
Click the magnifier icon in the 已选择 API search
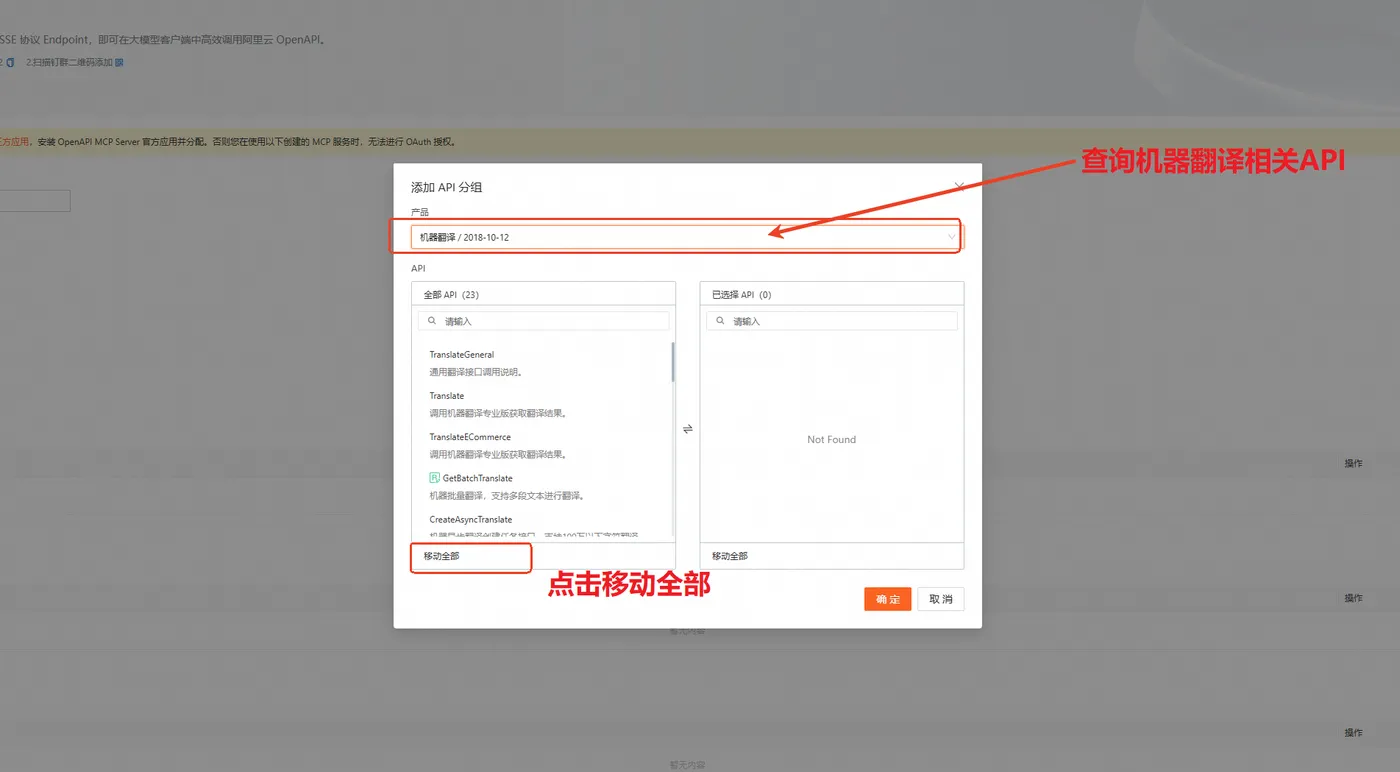tap(720, 321)
